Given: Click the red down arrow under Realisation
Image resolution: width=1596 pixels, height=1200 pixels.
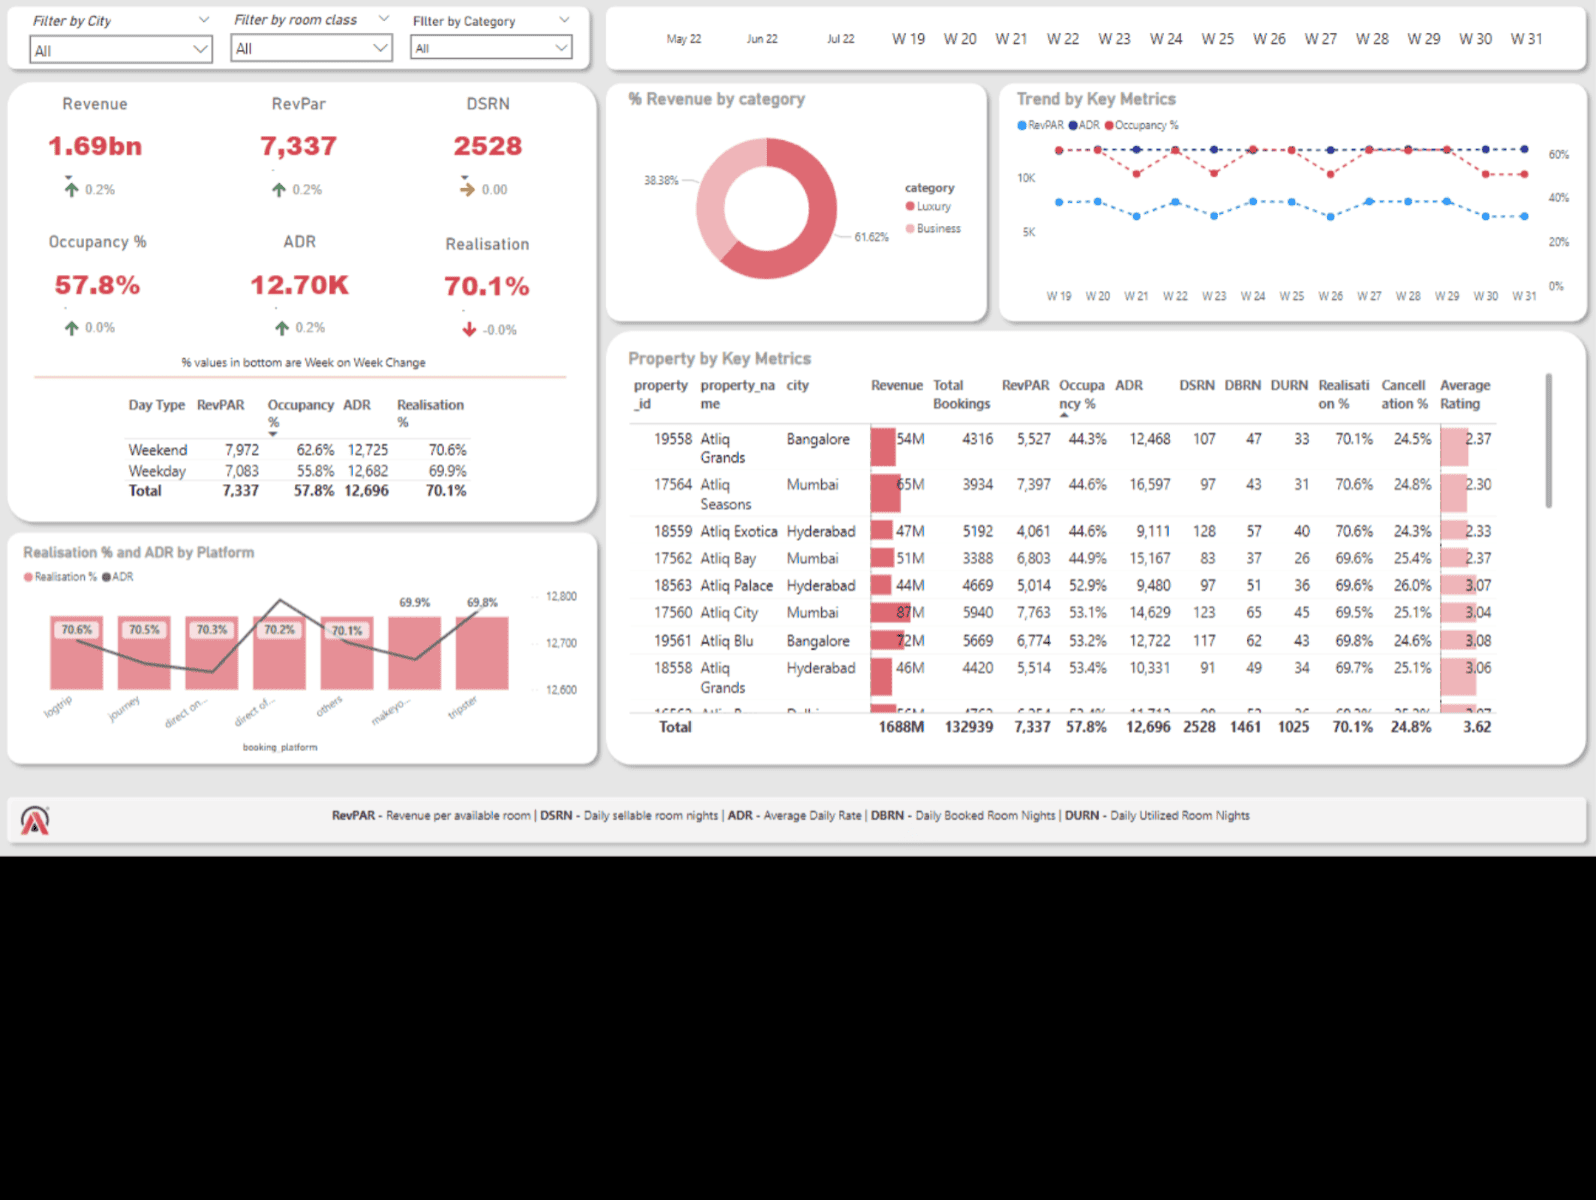Looking at the screenshot, I should (469, 329).
